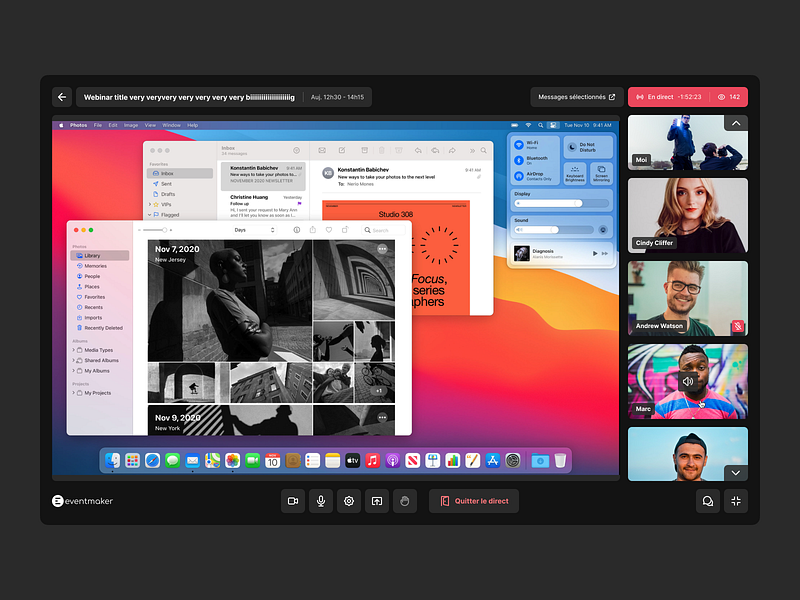Click the favorite heart icon in Photos toolbar
Viewport: 800px width, 600px height.
(x=329, y=230)
